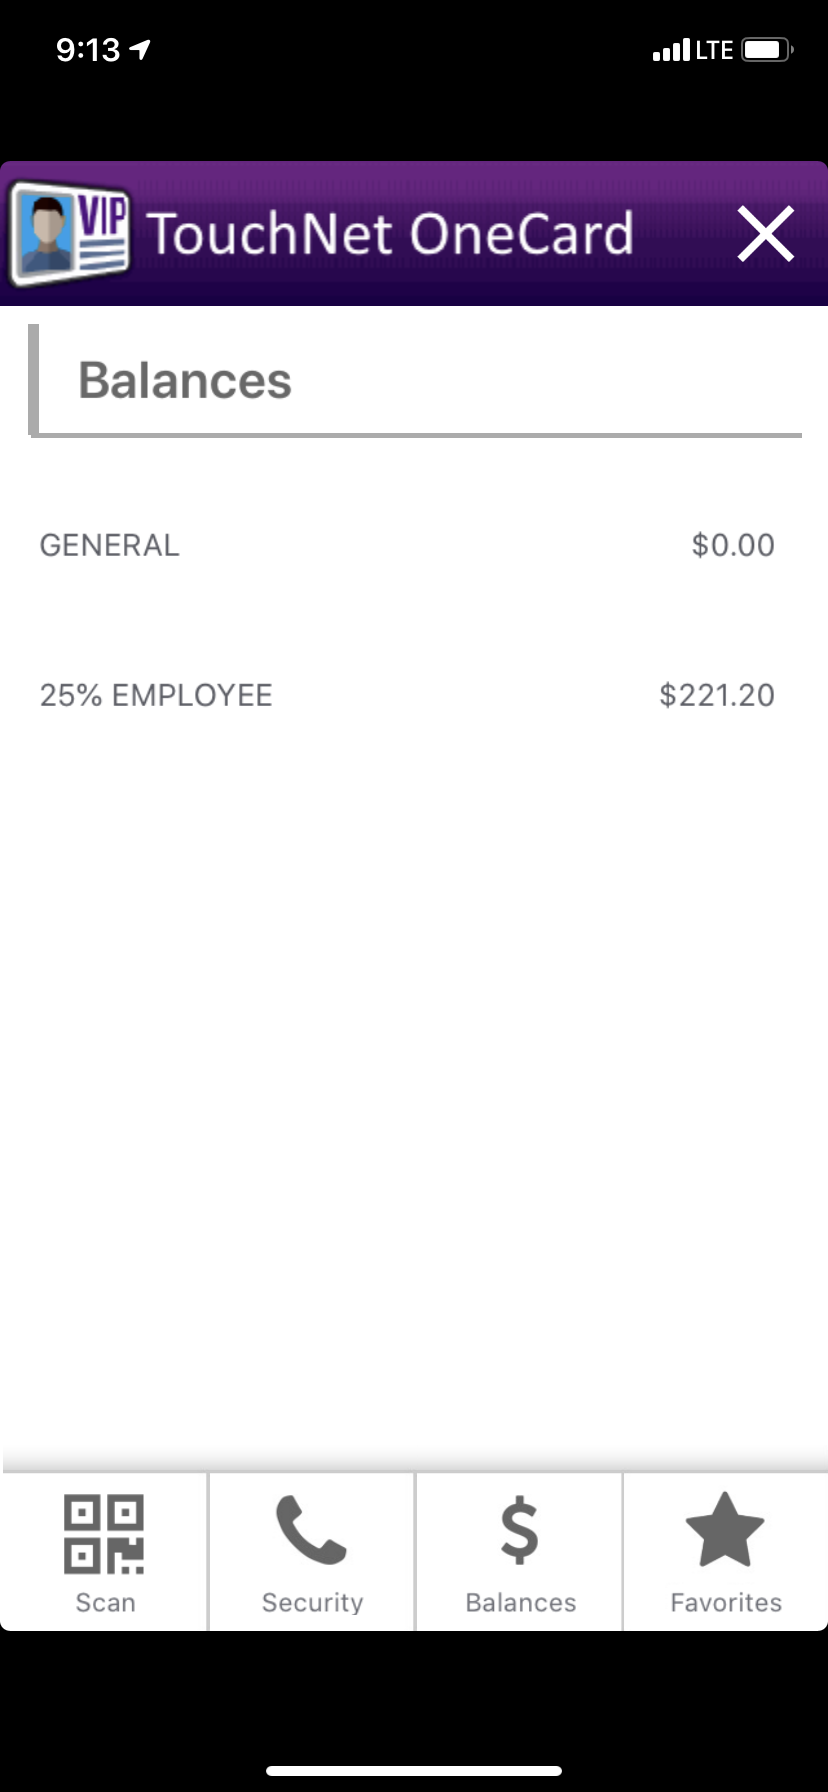Tap the dollar sign Balances icon

519,1531
